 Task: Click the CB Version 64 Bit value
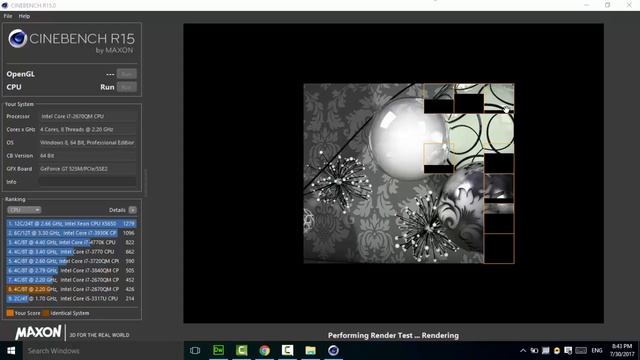click(x=88, y=156)
